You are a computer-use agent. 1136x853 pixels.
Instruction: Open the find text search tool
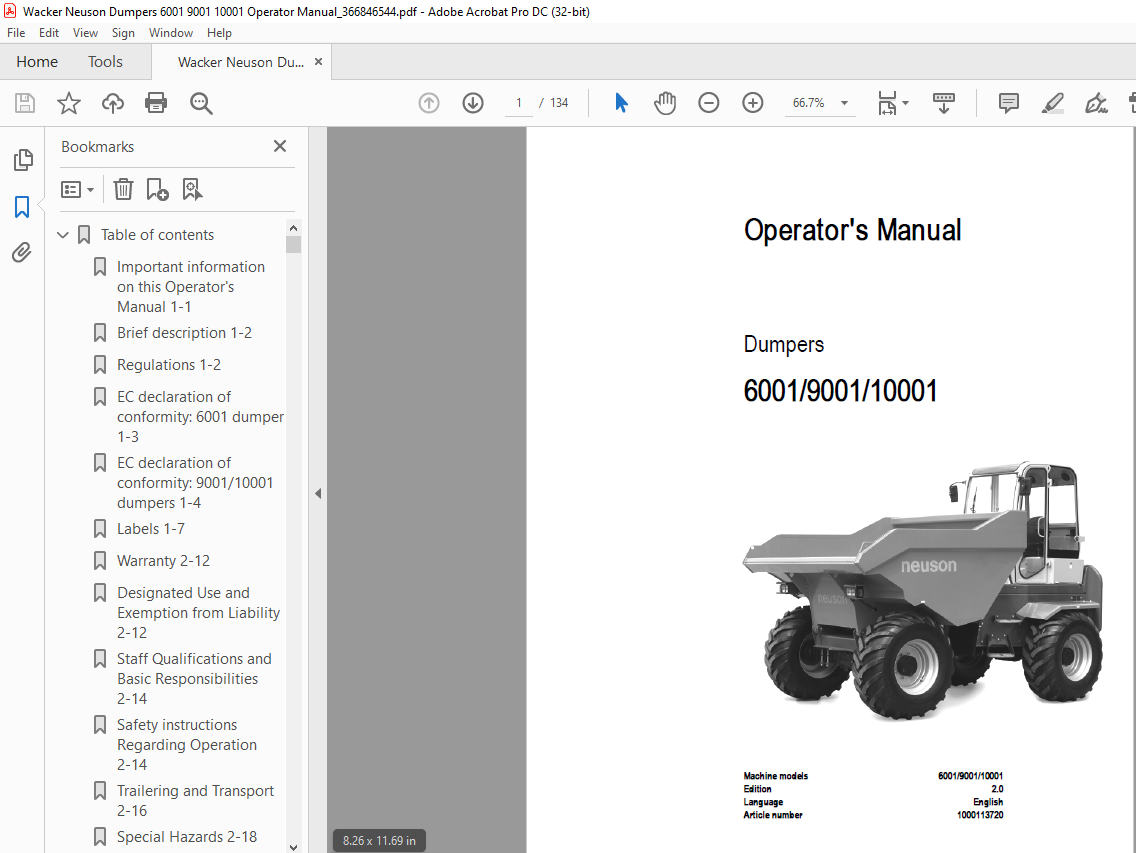coord(201,103)
